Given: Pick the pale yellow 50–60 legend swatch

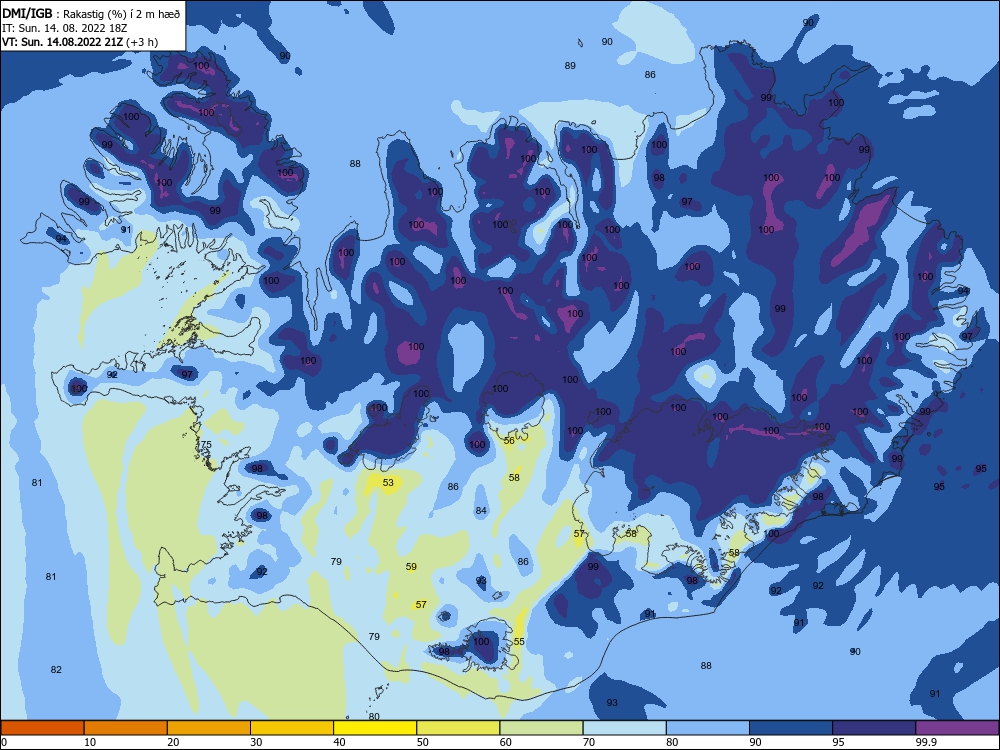Looking at the screenshot, I should 458,728.
